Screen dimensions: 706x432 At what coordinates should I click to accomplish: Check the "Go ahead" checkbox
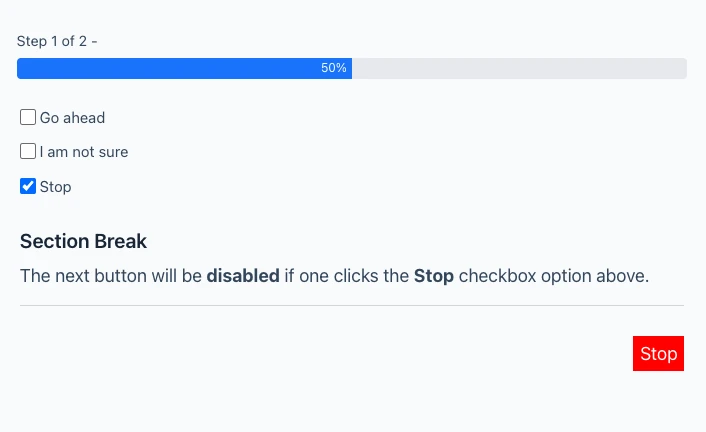coord(28,117)
